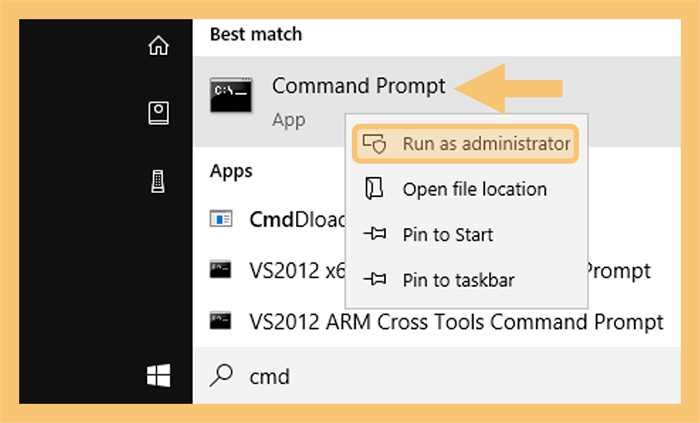Click the VS2012 ARM Cross Tools icon
This screenshot has width=700, height=423.
(221, 321)
